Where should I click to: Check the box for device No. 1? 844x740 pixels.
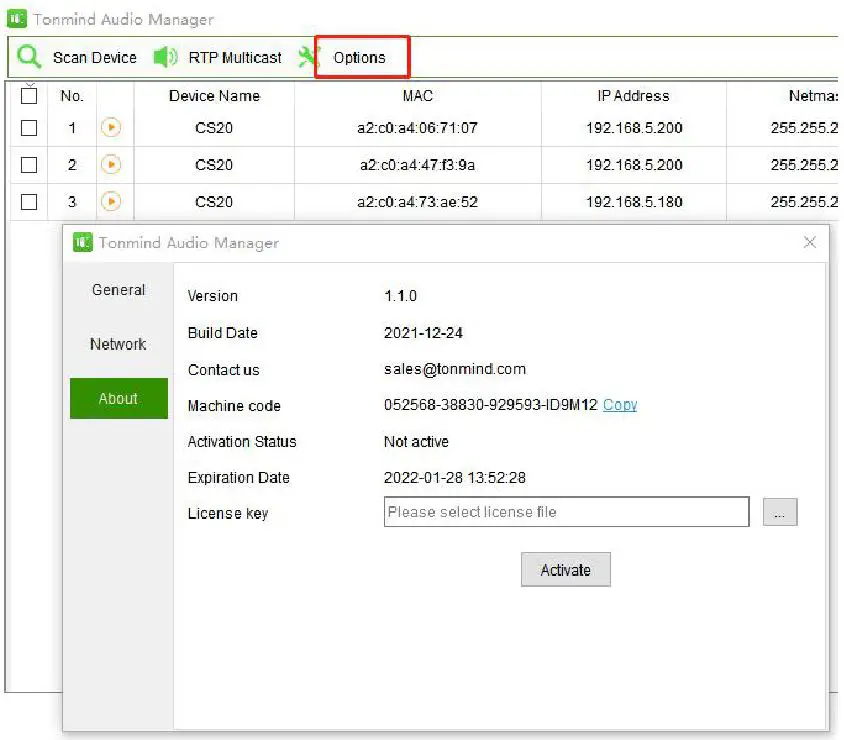29,128
